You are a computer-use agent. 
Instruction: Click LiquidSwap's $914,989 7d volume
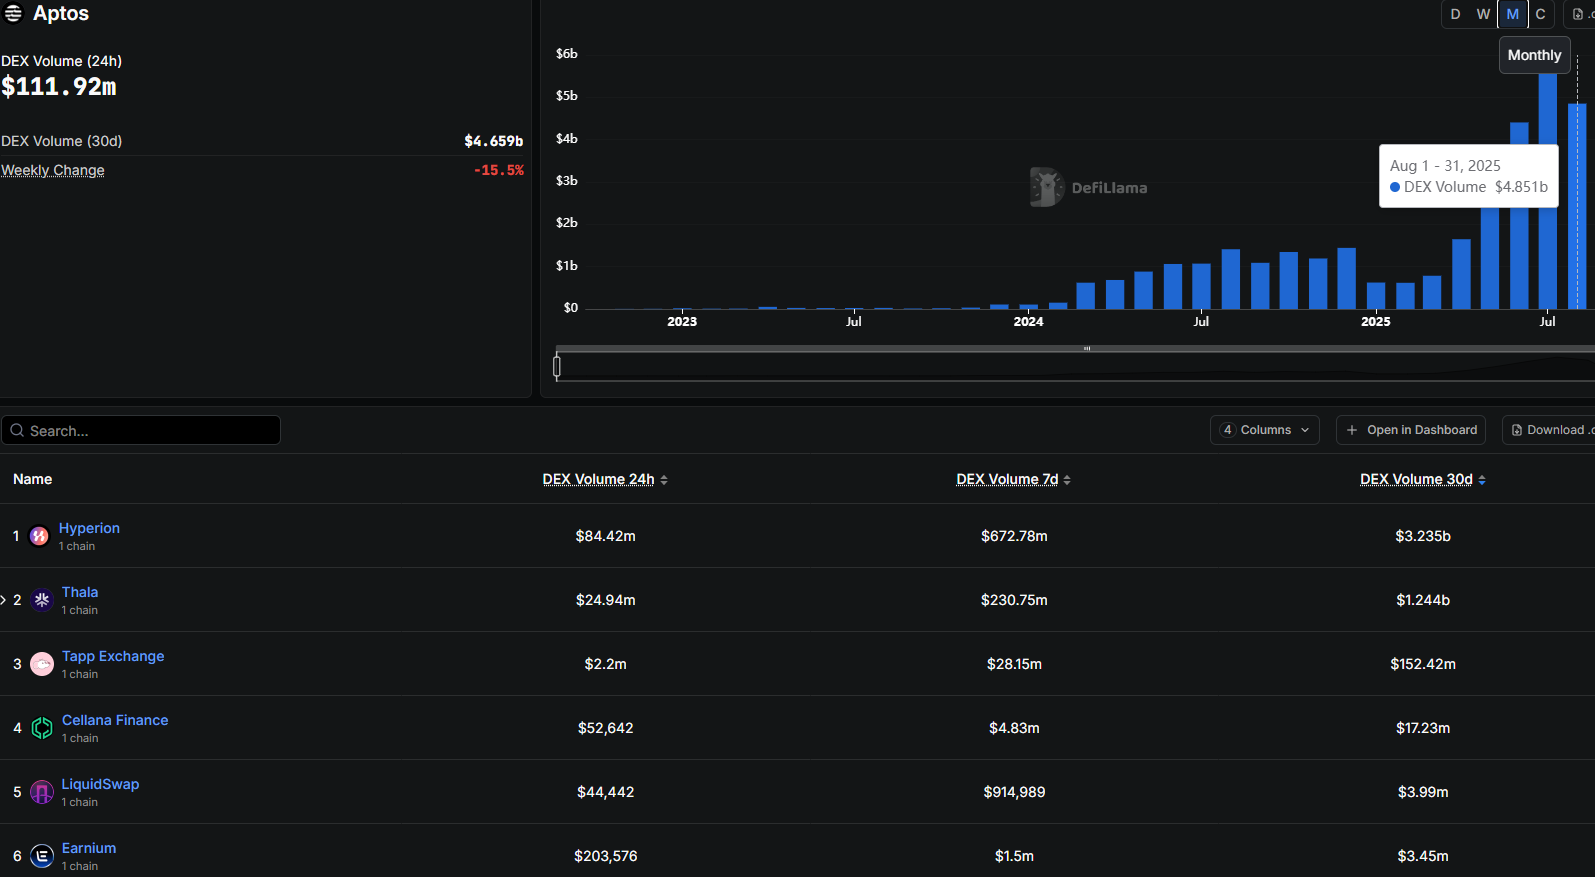1014,792
